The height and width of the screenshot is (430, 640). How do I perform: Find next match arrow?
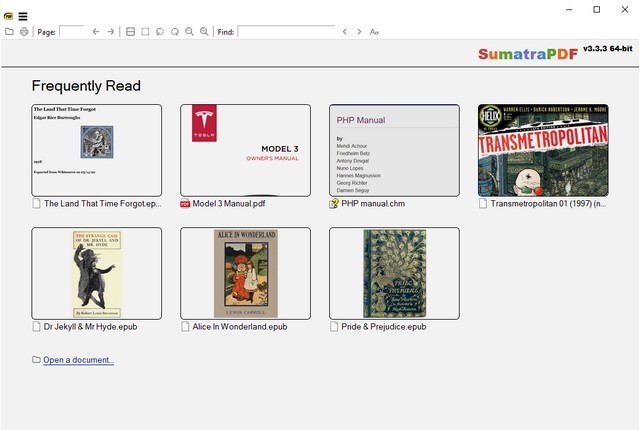[x=360, y=32]
